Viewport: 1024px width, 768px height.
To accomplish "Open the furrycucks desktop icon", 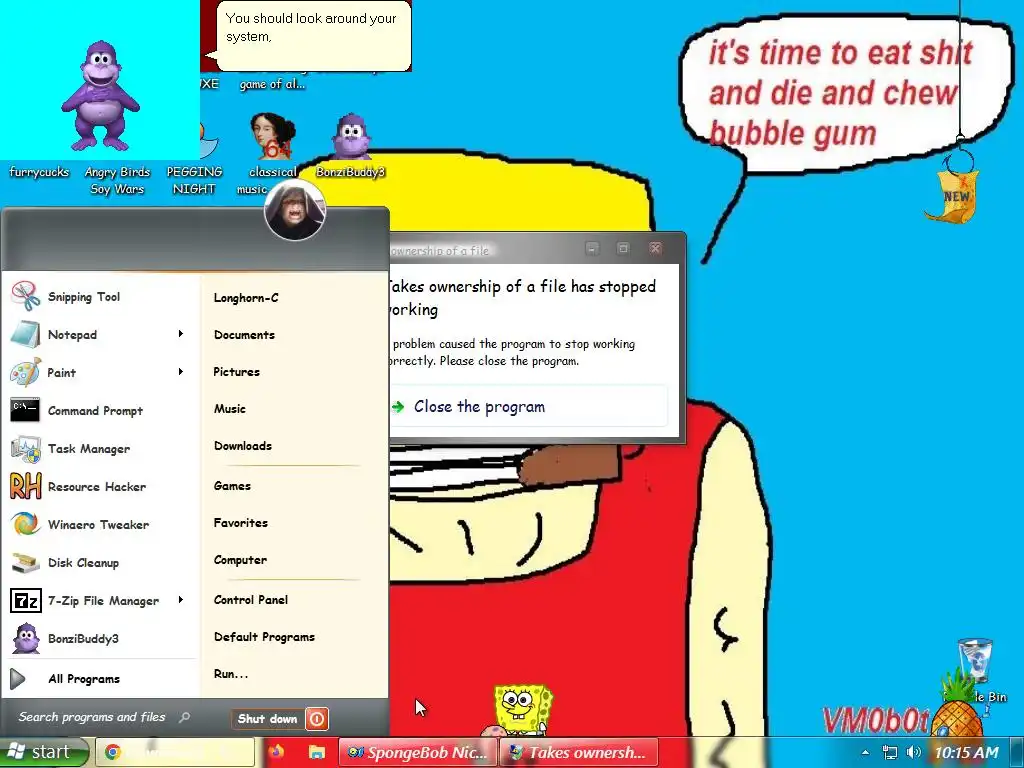I will click(x=39, y=172).
